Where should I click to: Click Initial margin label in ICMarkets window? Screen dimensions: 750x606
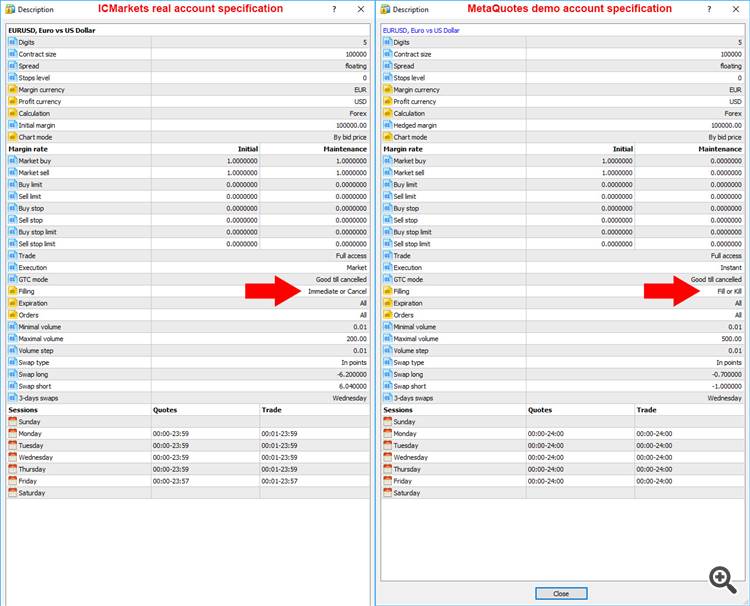pyautogui.click(x=37, y=125)
